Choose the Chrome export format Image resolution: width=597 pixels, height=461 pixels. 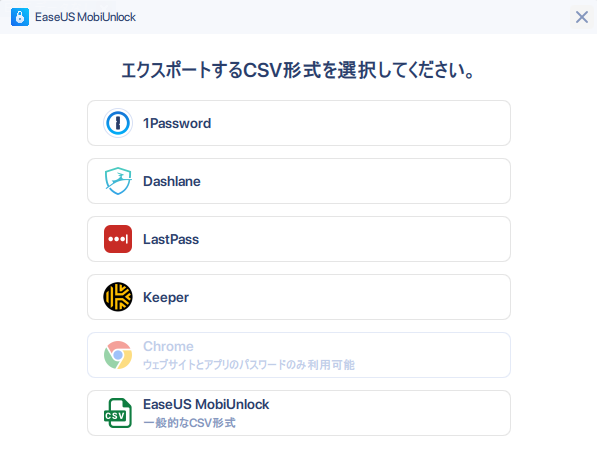pyautogui.click(x=299, y=355)
